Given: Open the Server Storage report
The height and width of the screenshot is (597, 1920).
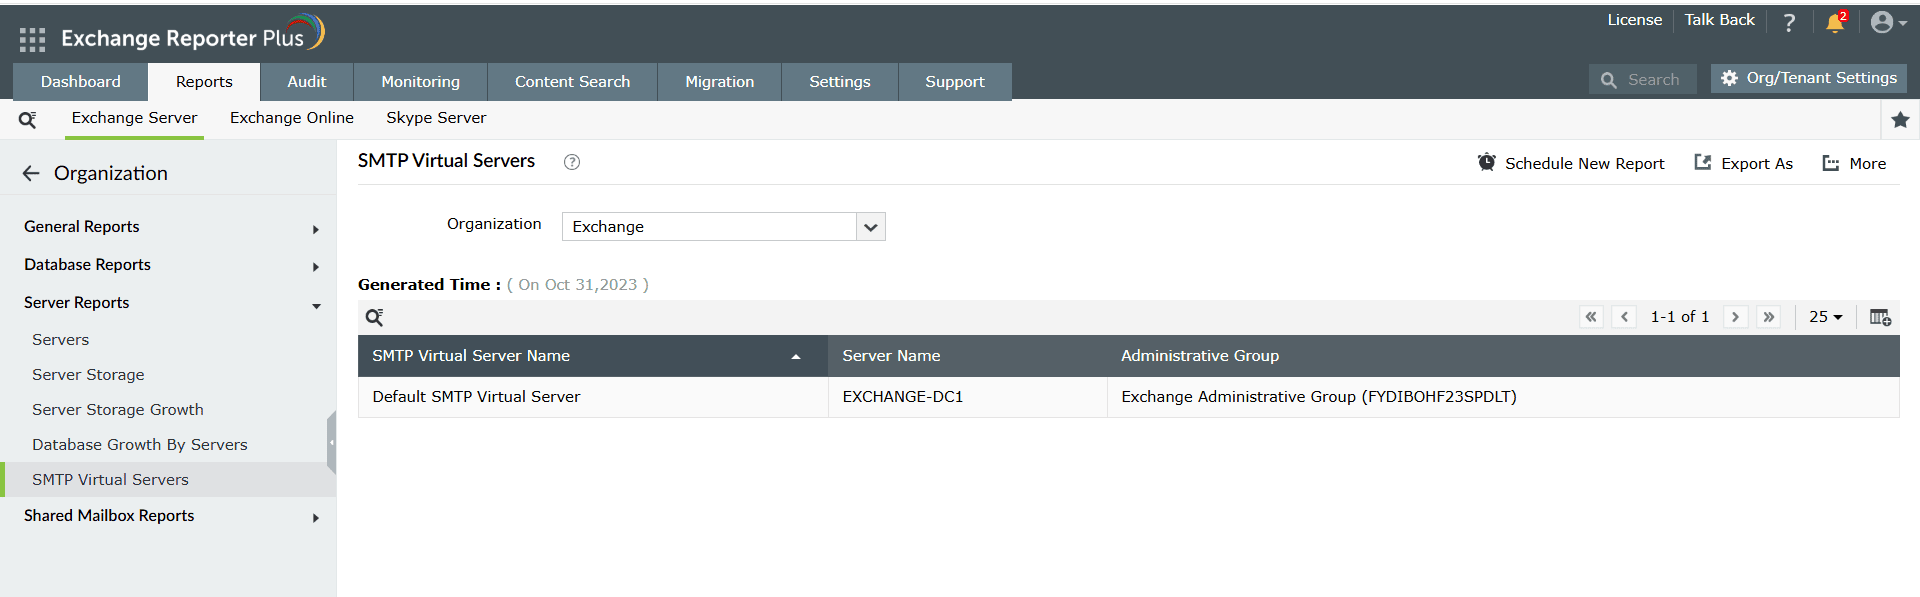Looking at the screenshot, I should click(x=88, y=375).
